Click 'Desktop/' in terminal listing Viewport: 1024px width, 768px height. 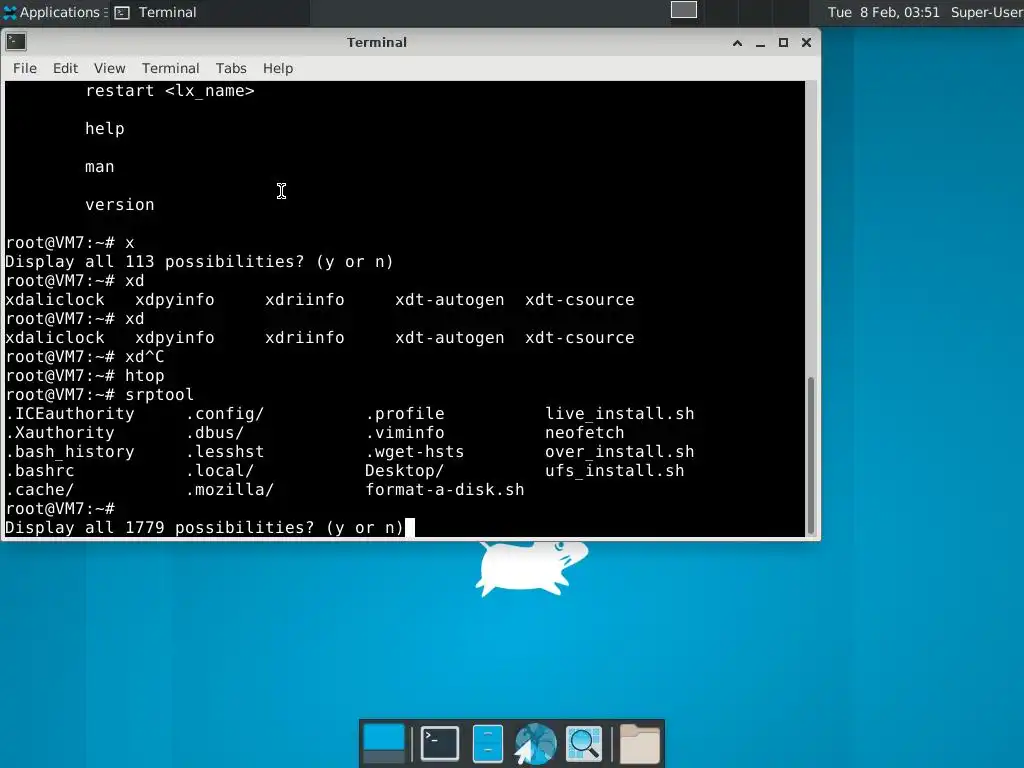[404, 471]
